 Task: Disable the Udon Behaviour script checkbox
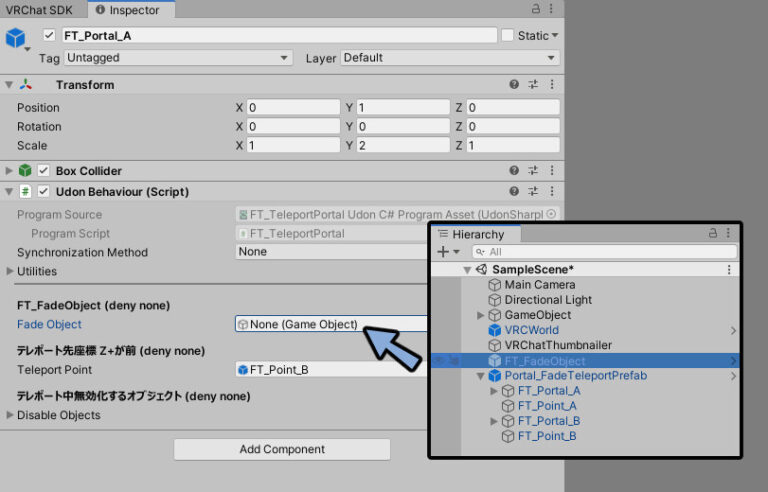point(44,191)
